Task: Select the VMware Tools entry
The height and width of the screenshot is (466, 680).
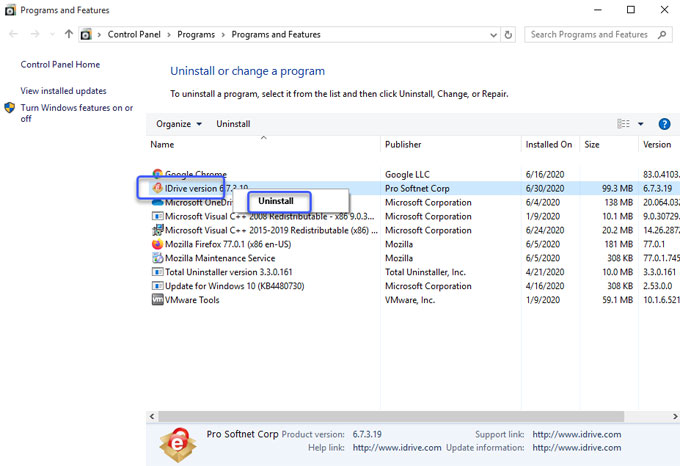Action: tap(192, 300)
